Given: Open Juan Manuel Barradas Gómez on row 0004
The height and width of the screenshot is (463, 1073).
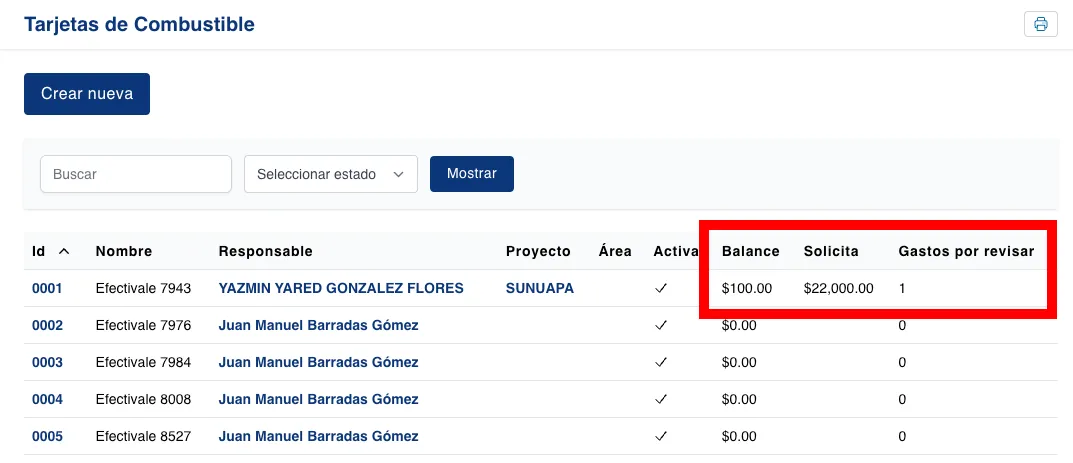Looking at the screenshot, I should [318, 399].
